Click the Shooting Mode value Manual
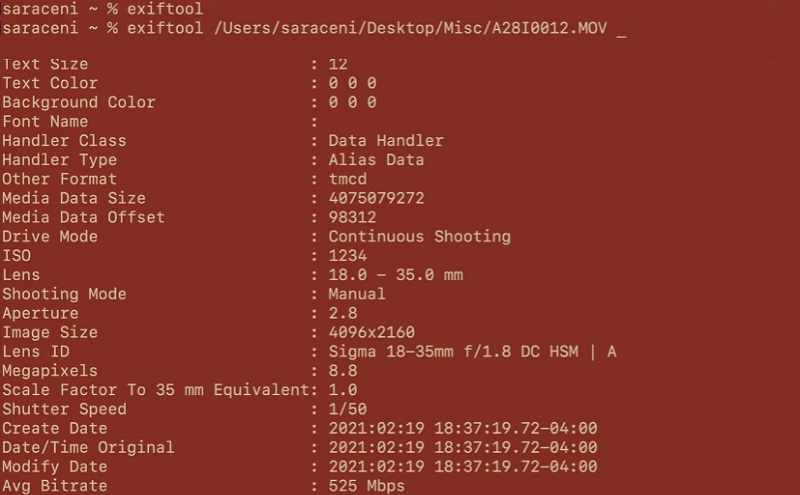The height and width of the screenshot is (495, 800). (x=357, y=294)
